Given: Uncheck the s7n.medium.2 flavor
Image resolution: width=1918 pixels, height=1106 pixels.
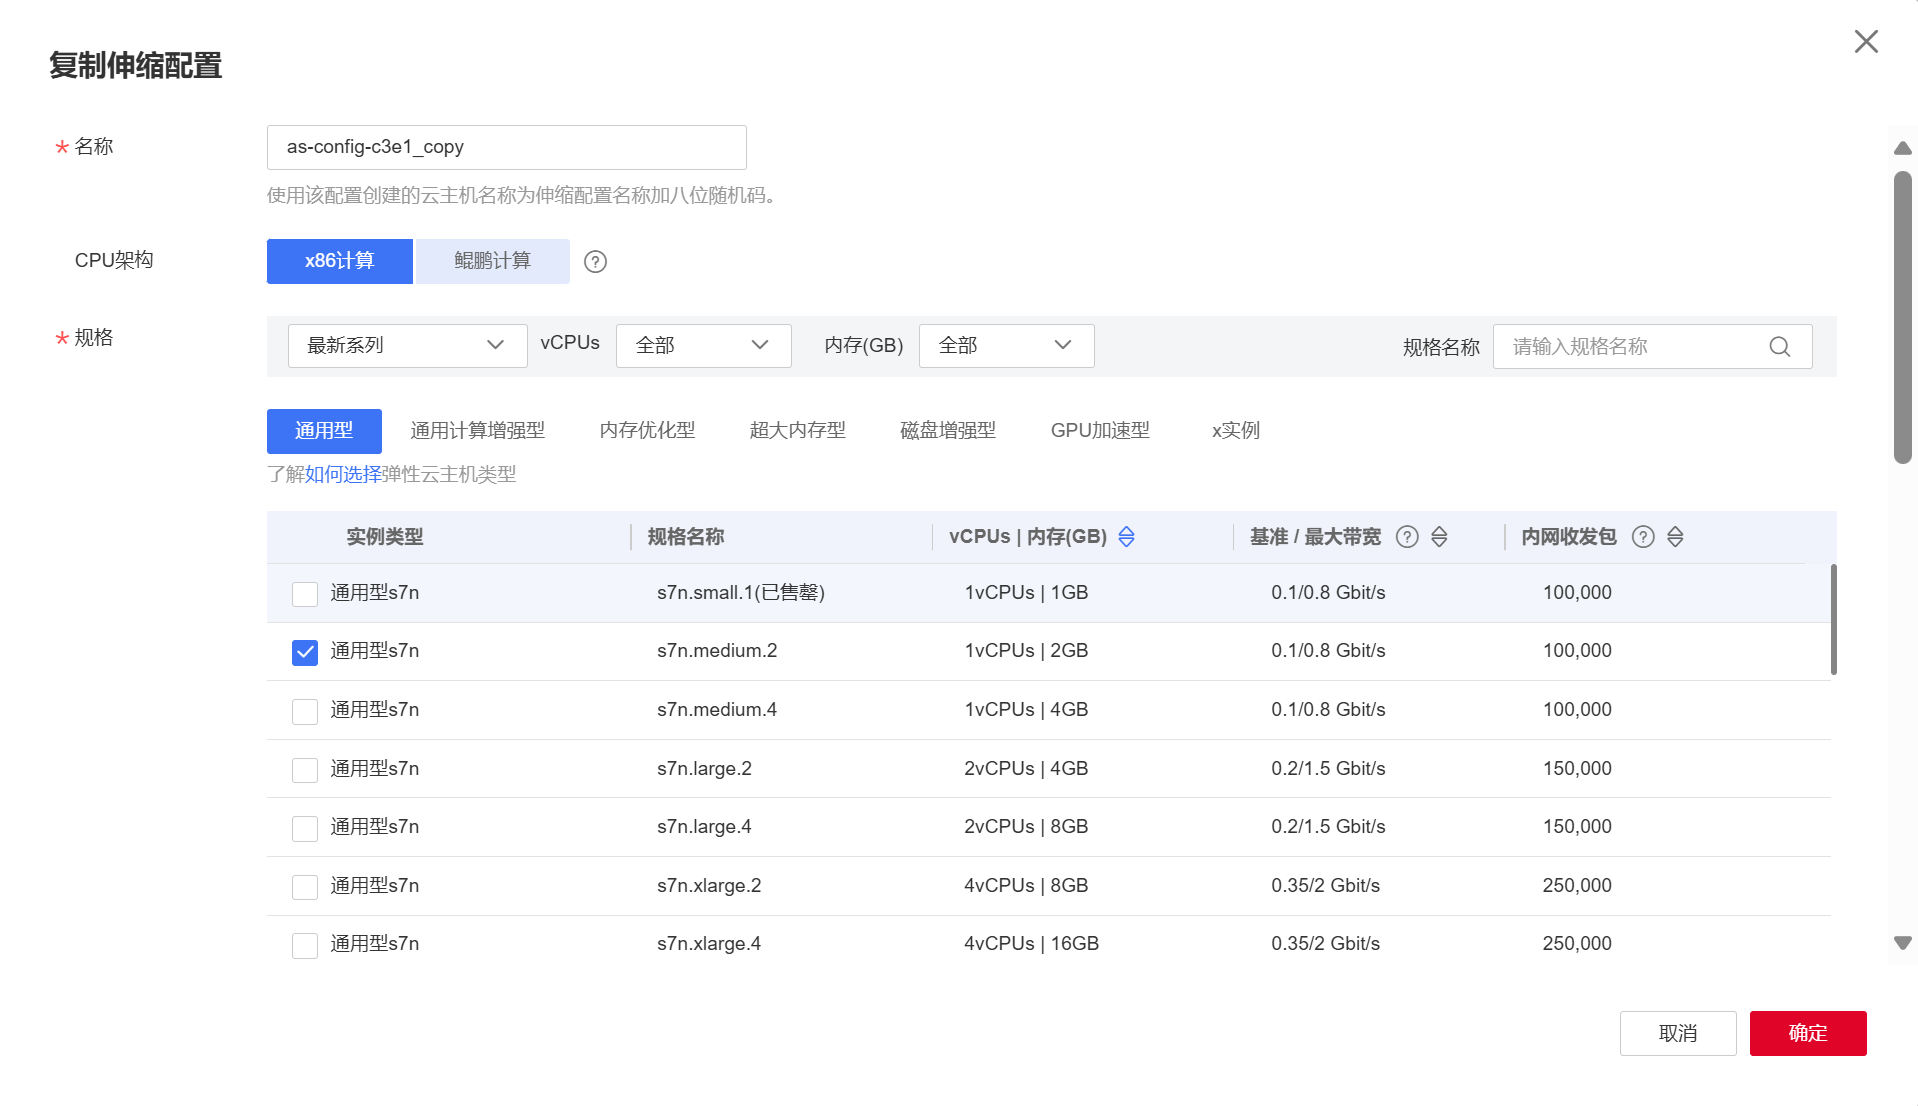Looking at the screenshot, I should 304,651.
